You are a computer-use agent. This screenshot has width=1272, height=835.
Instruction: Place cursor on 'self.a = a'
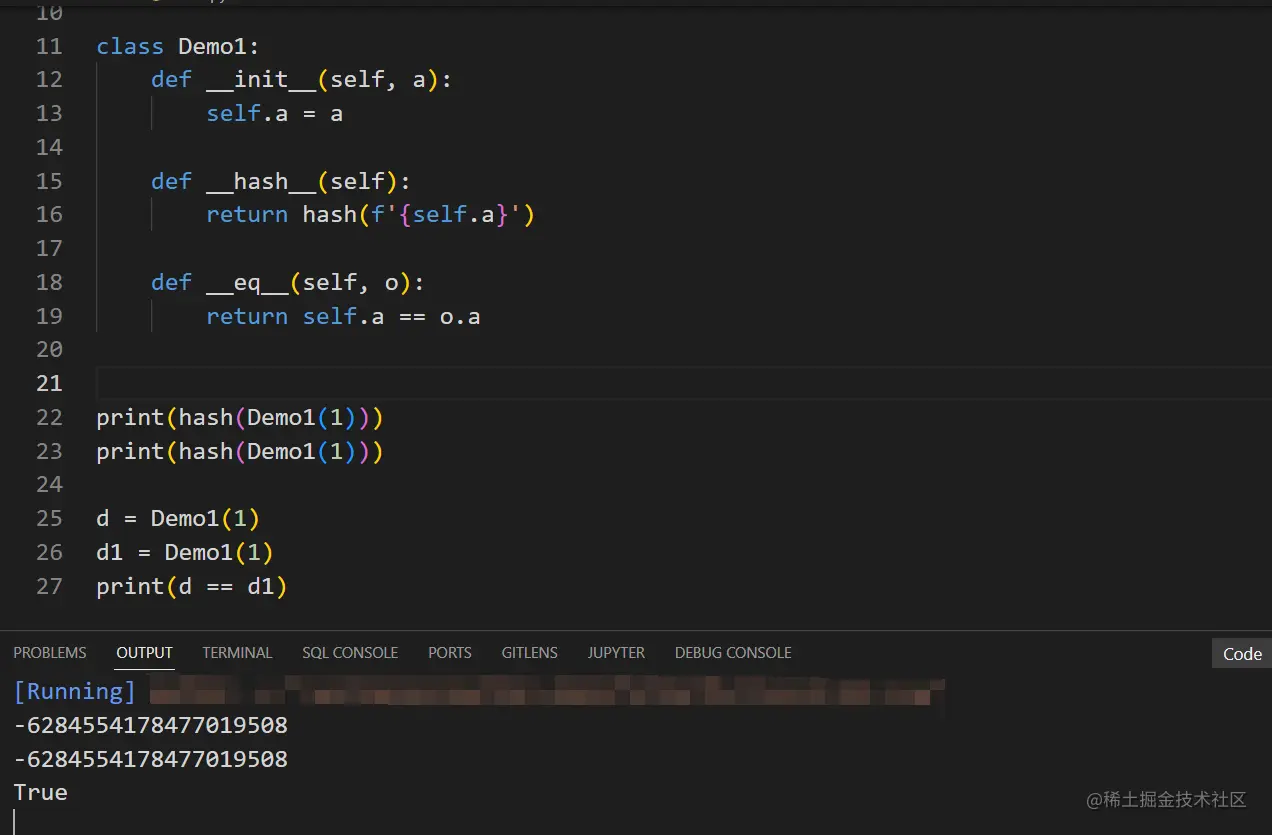[275, 114]
